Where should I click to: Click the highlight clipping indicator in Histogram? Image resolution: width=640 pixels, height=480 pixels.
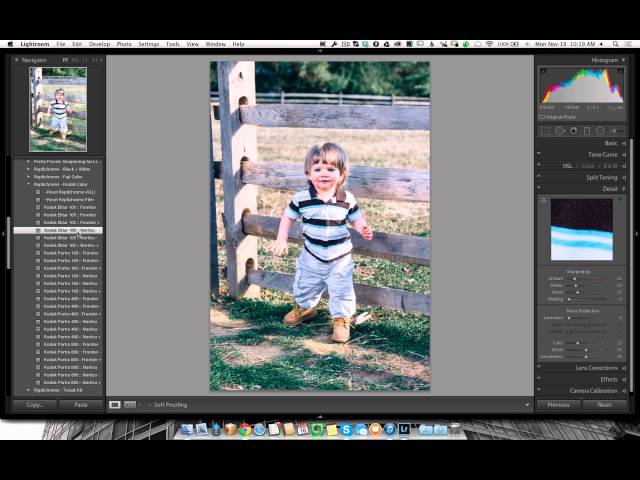(x=620, y=71)
